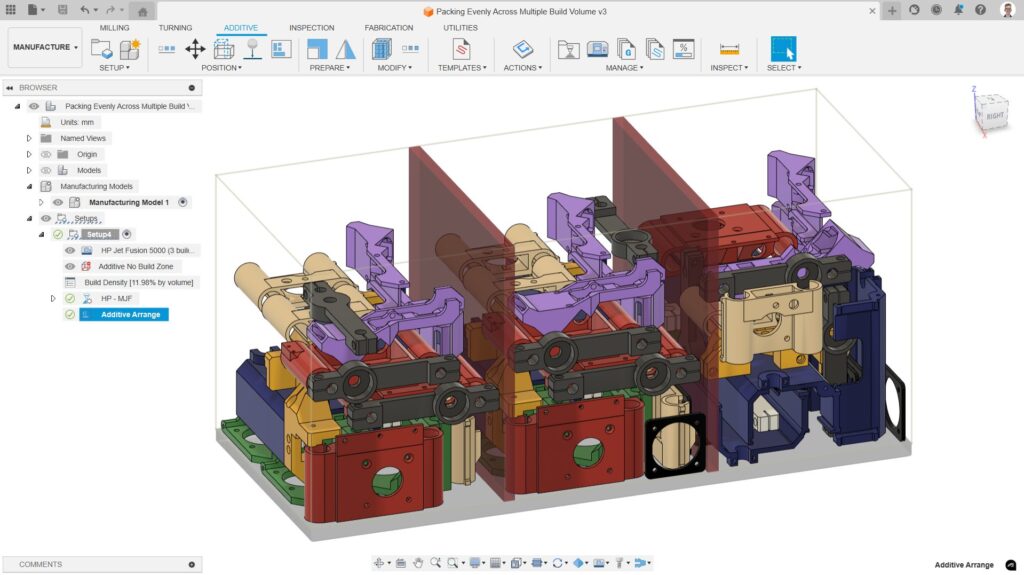Select Build Density 11.98% by volume row

pos(138,282)
